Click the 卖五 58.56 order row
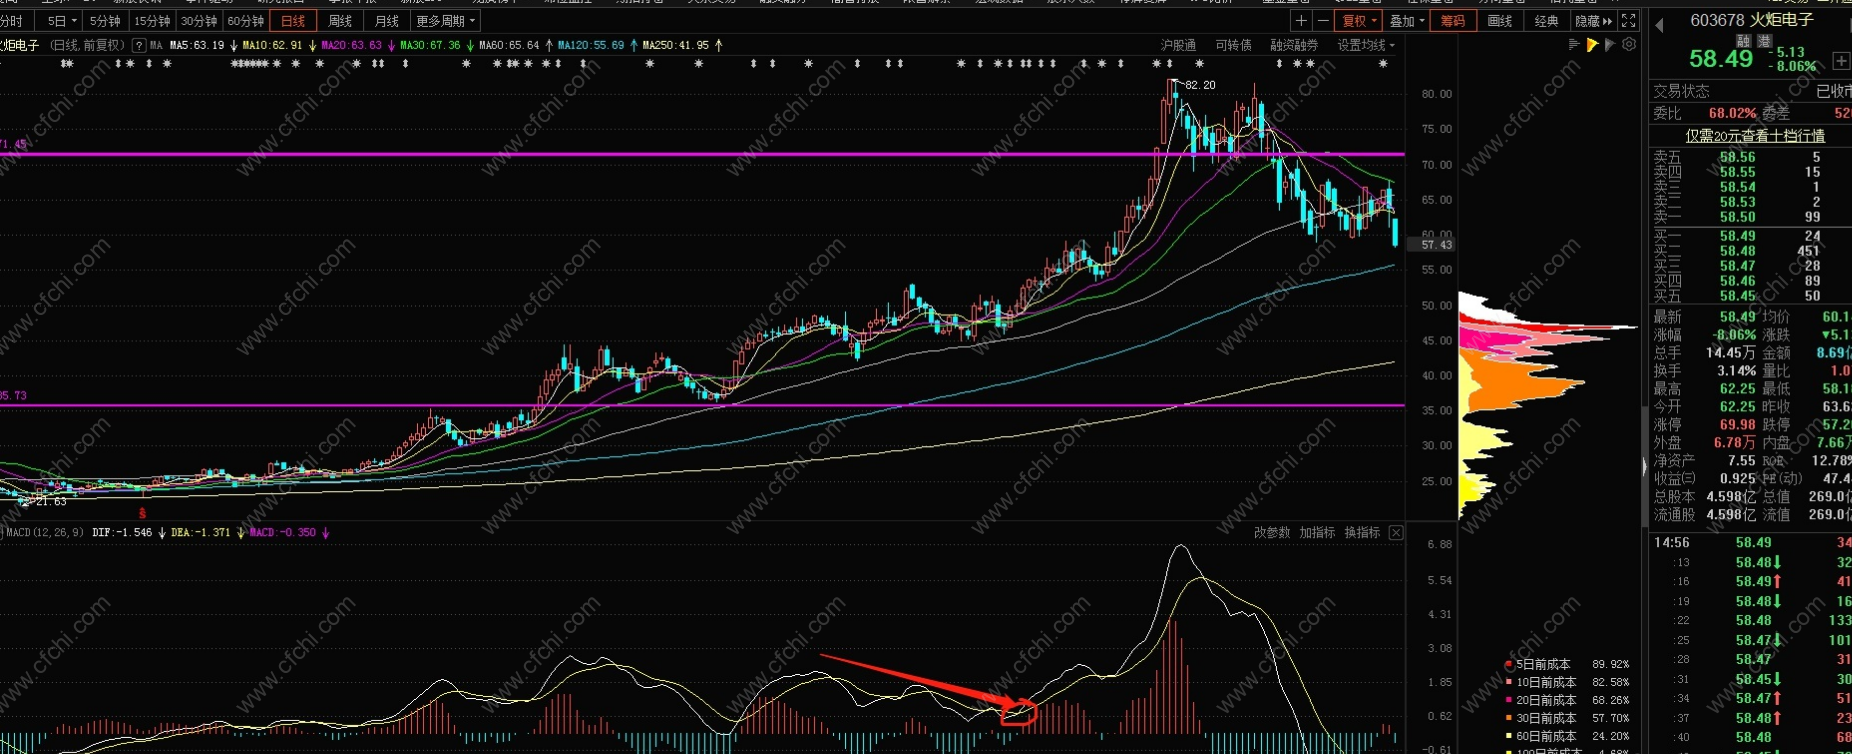 click(1750, 157)
